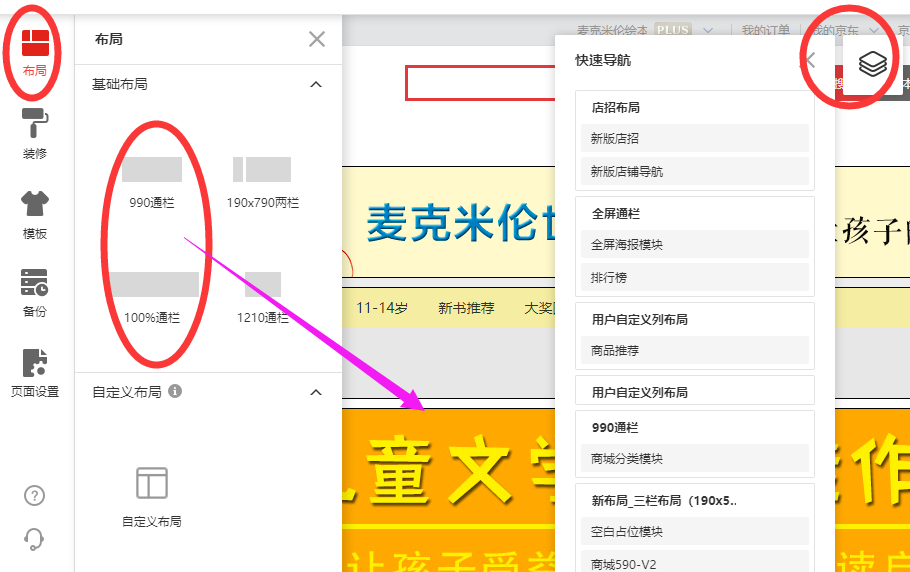Open 页面设置 page settings
The height and width of the screenshot is (572, 910).
point(35,373)
